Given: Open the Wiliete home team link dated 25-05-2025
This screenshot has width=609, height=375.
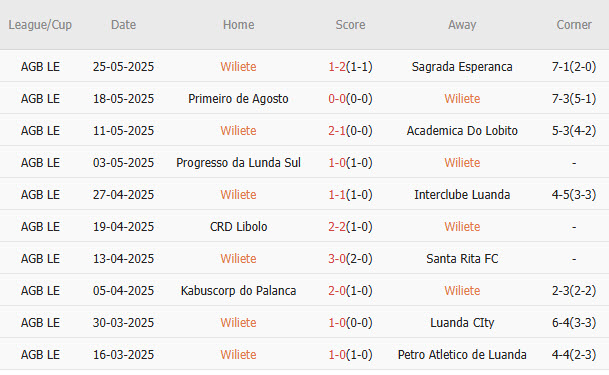Looking at the screenshot, I should pyautogui.click(x=238, y=67).
